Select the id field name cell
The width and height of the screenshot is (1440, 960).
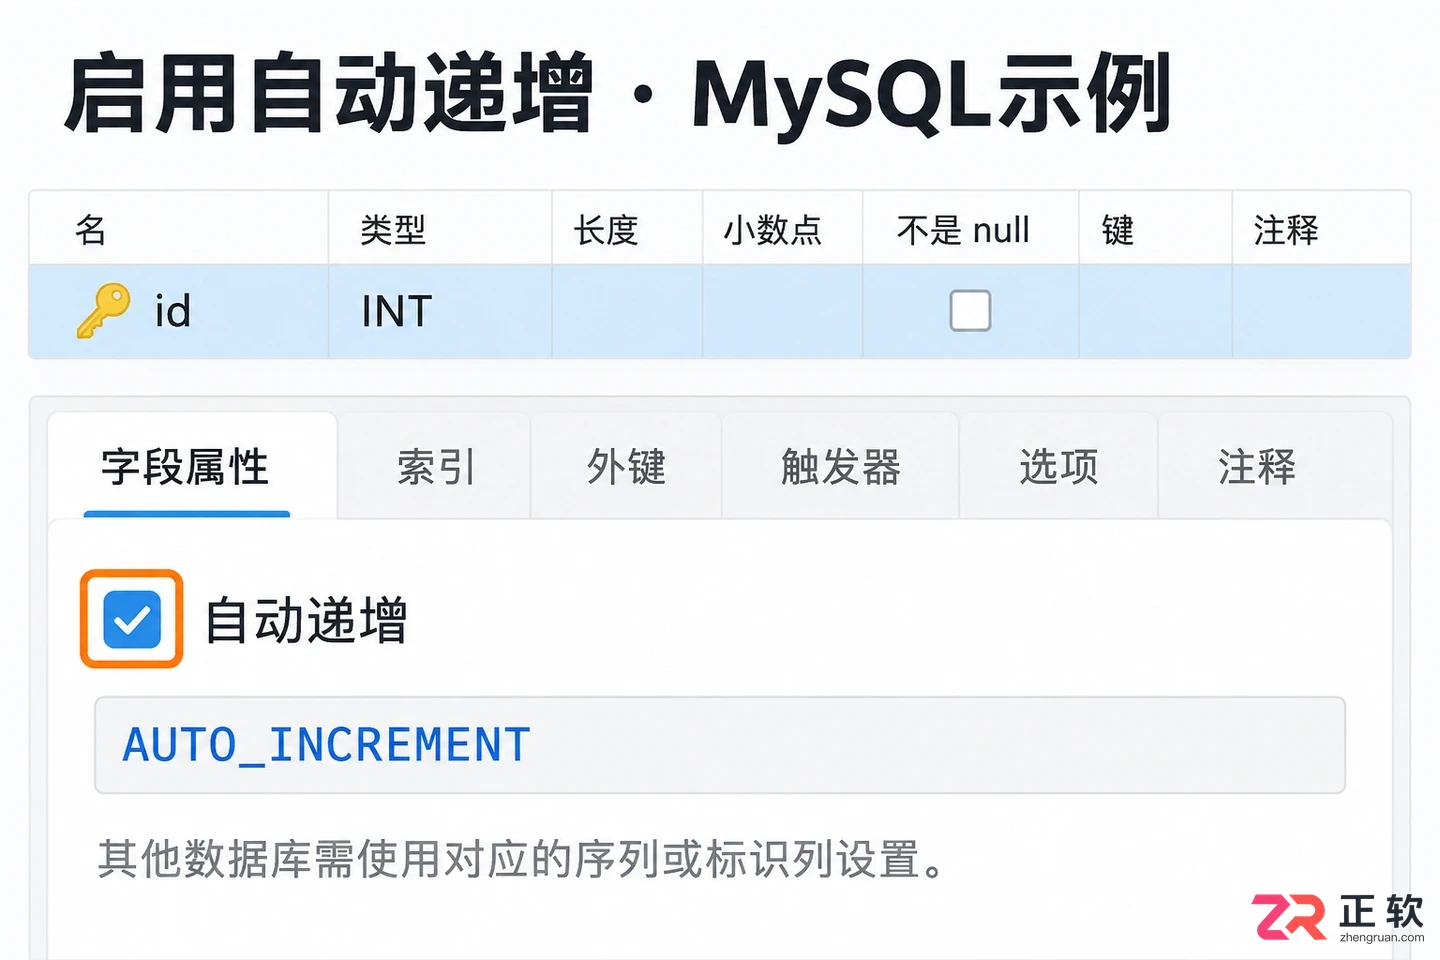pos(179,311)
